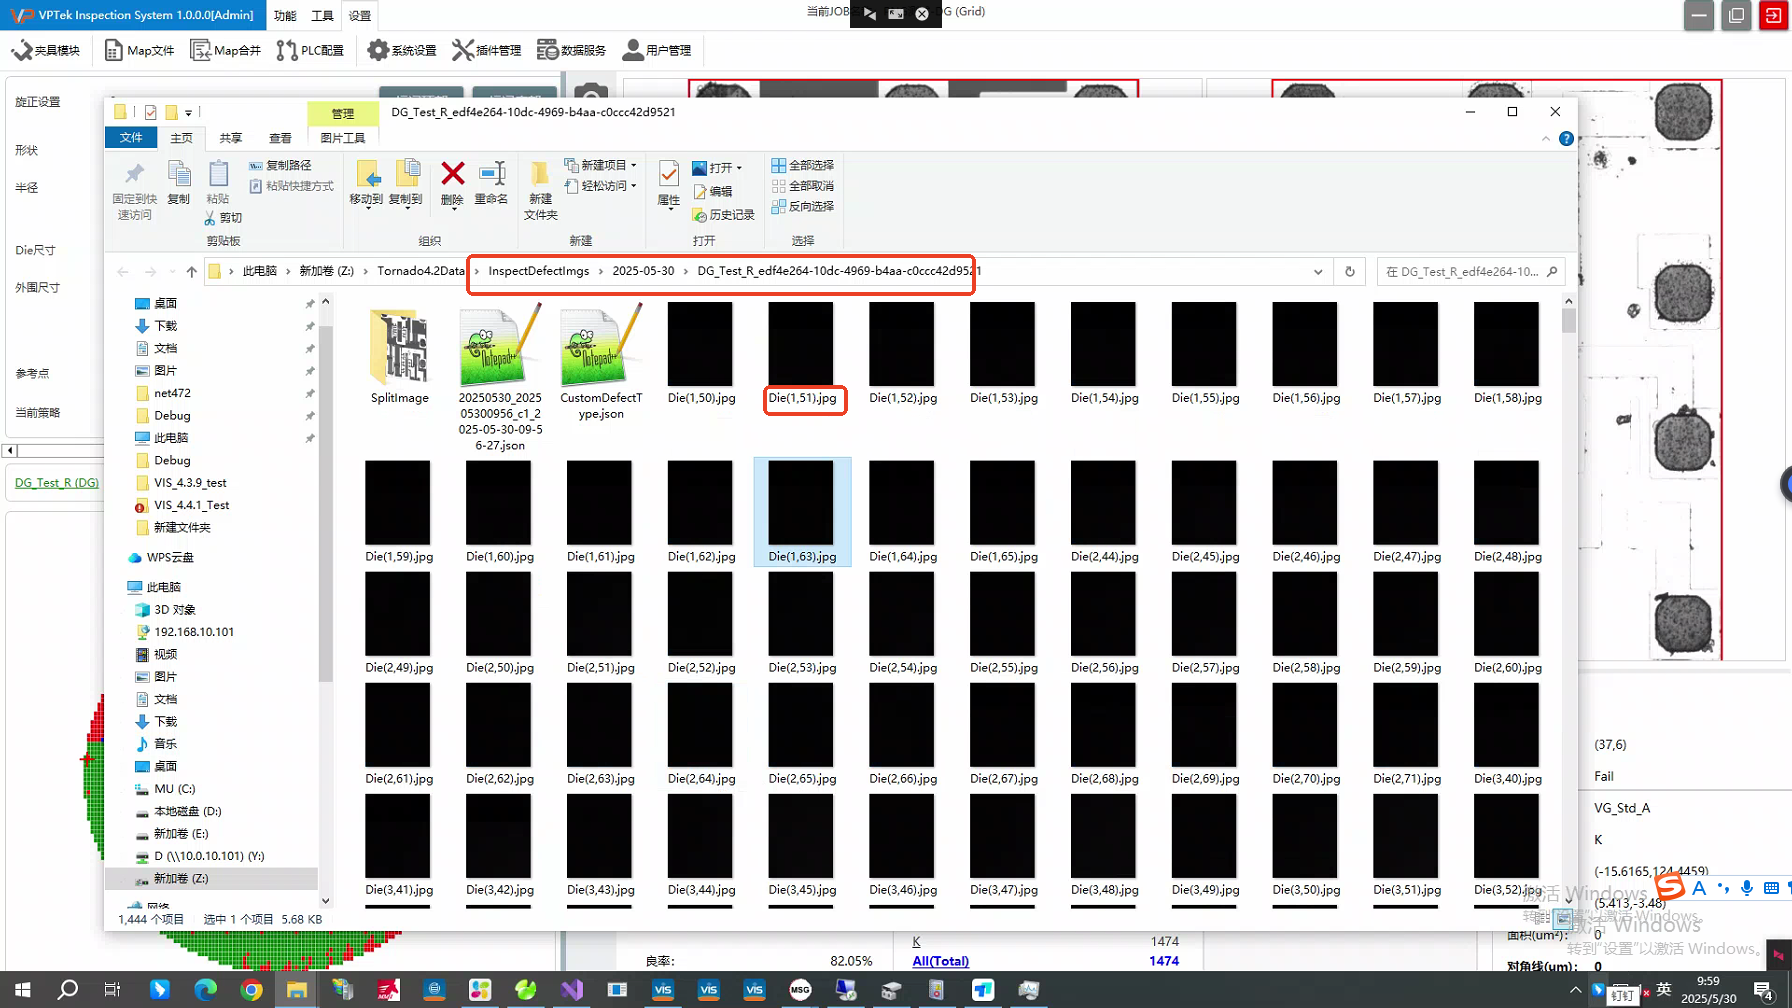This screenshot has width=1792, height=1008.
Task: Switch to the 共享 ribbon tab
Action: pyautogui.click(x=231, y=138)
